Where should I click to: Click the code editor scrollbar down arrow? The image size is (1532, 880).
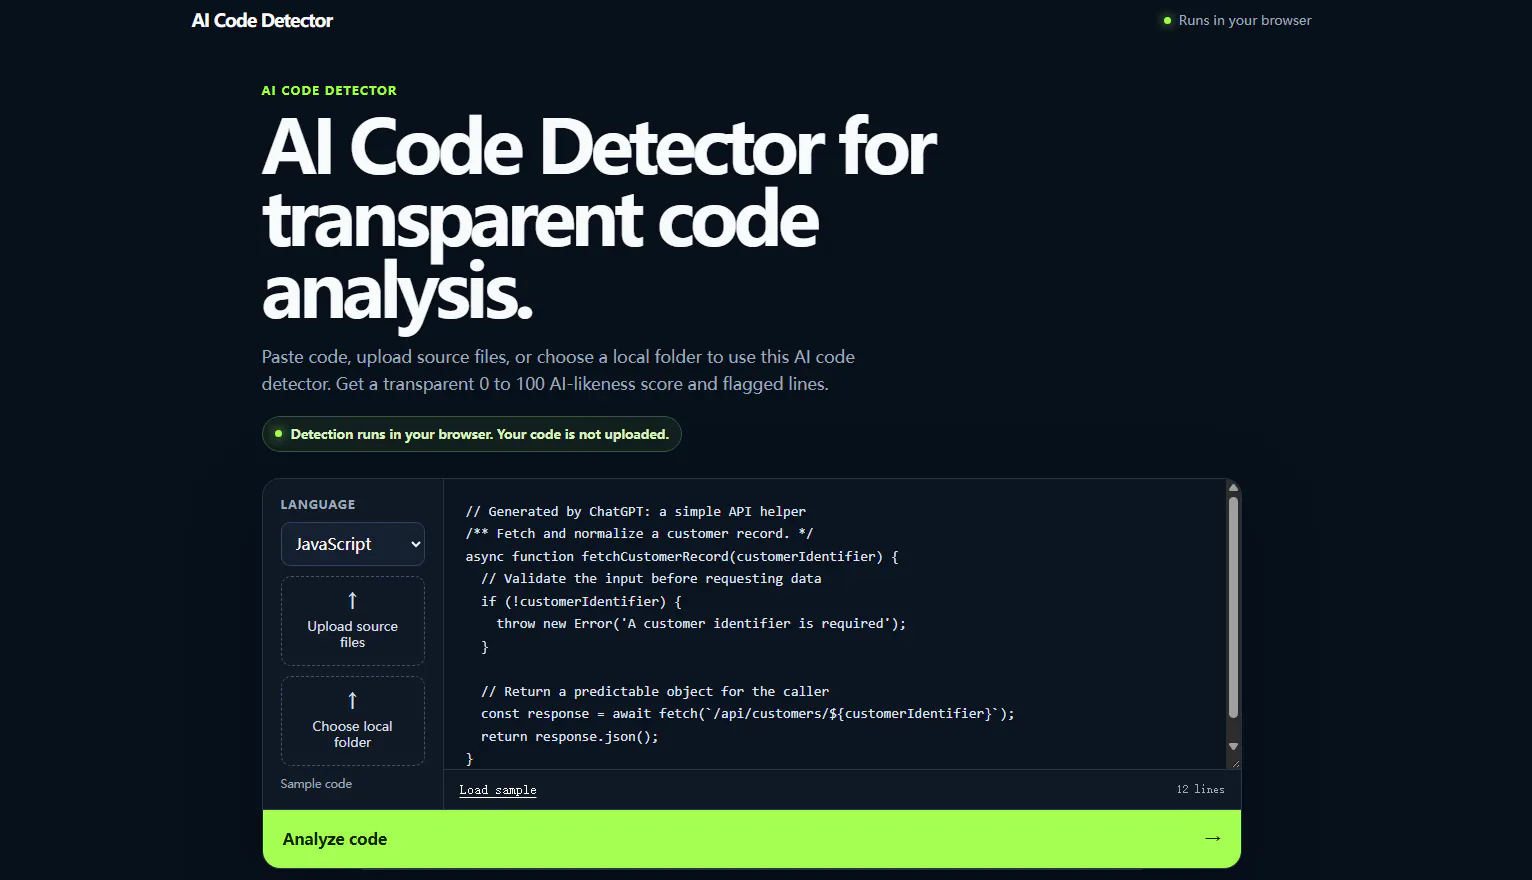coord(1233,746)
